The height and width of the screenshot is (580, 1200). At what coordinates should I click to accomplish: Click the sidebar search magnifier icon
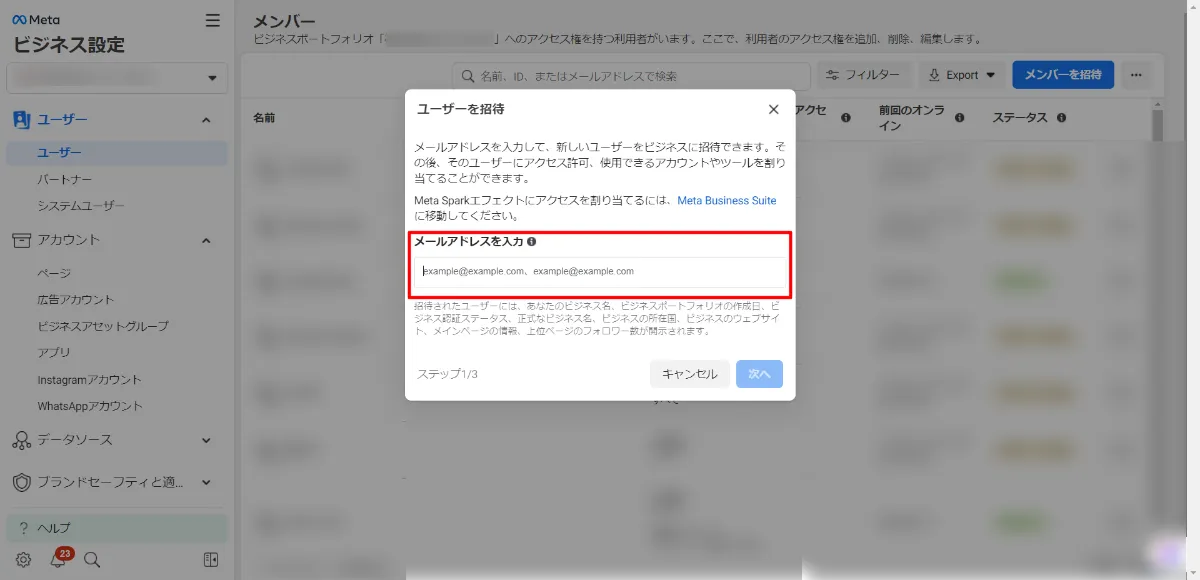point(92,560)
